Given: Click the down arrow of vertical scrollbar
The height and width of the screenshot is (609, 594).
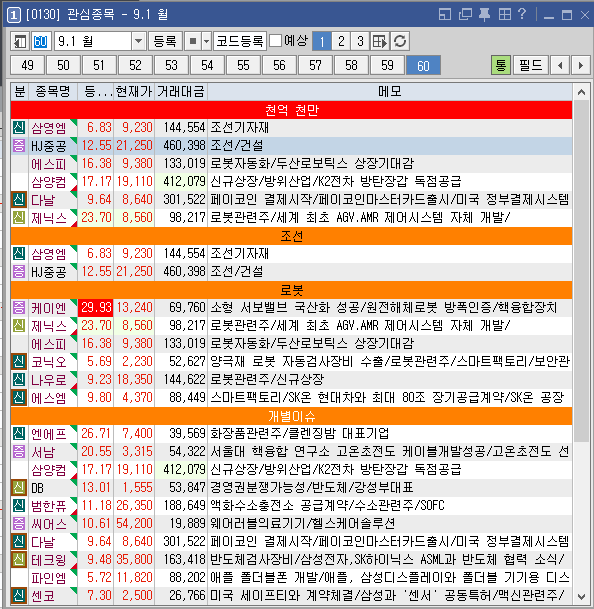Looking at the screenshot, I should tap(581, 596).
